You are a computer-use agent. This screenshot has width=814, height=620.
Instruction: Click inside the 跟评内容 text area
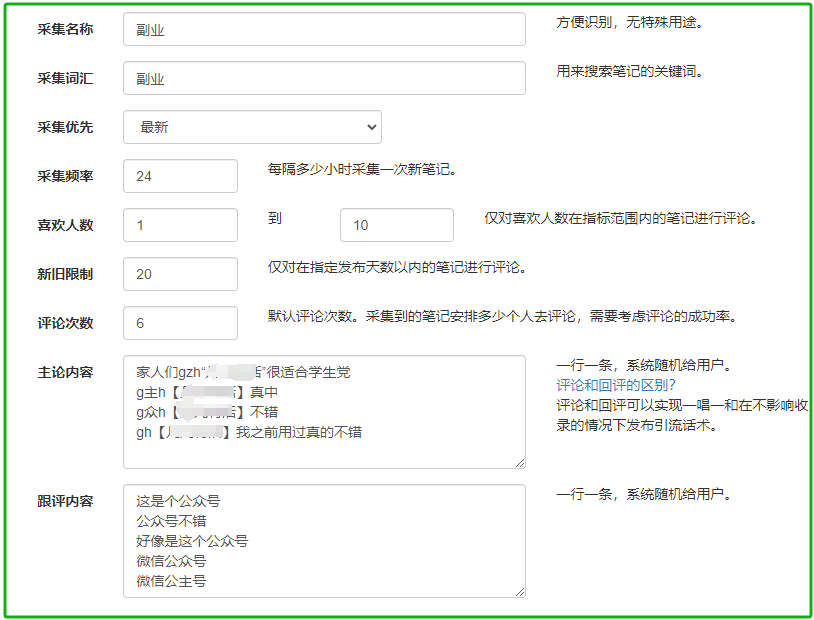point(324,541)
